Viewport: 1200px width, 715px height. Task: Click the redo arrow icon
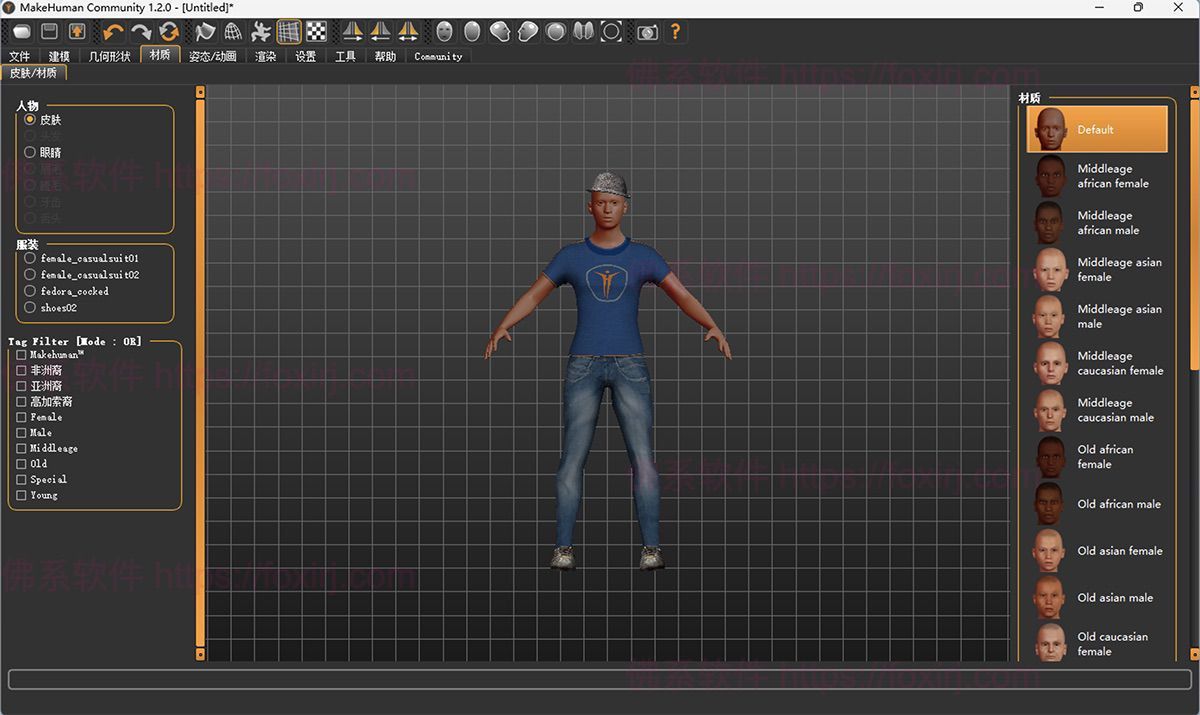point(141,32)
